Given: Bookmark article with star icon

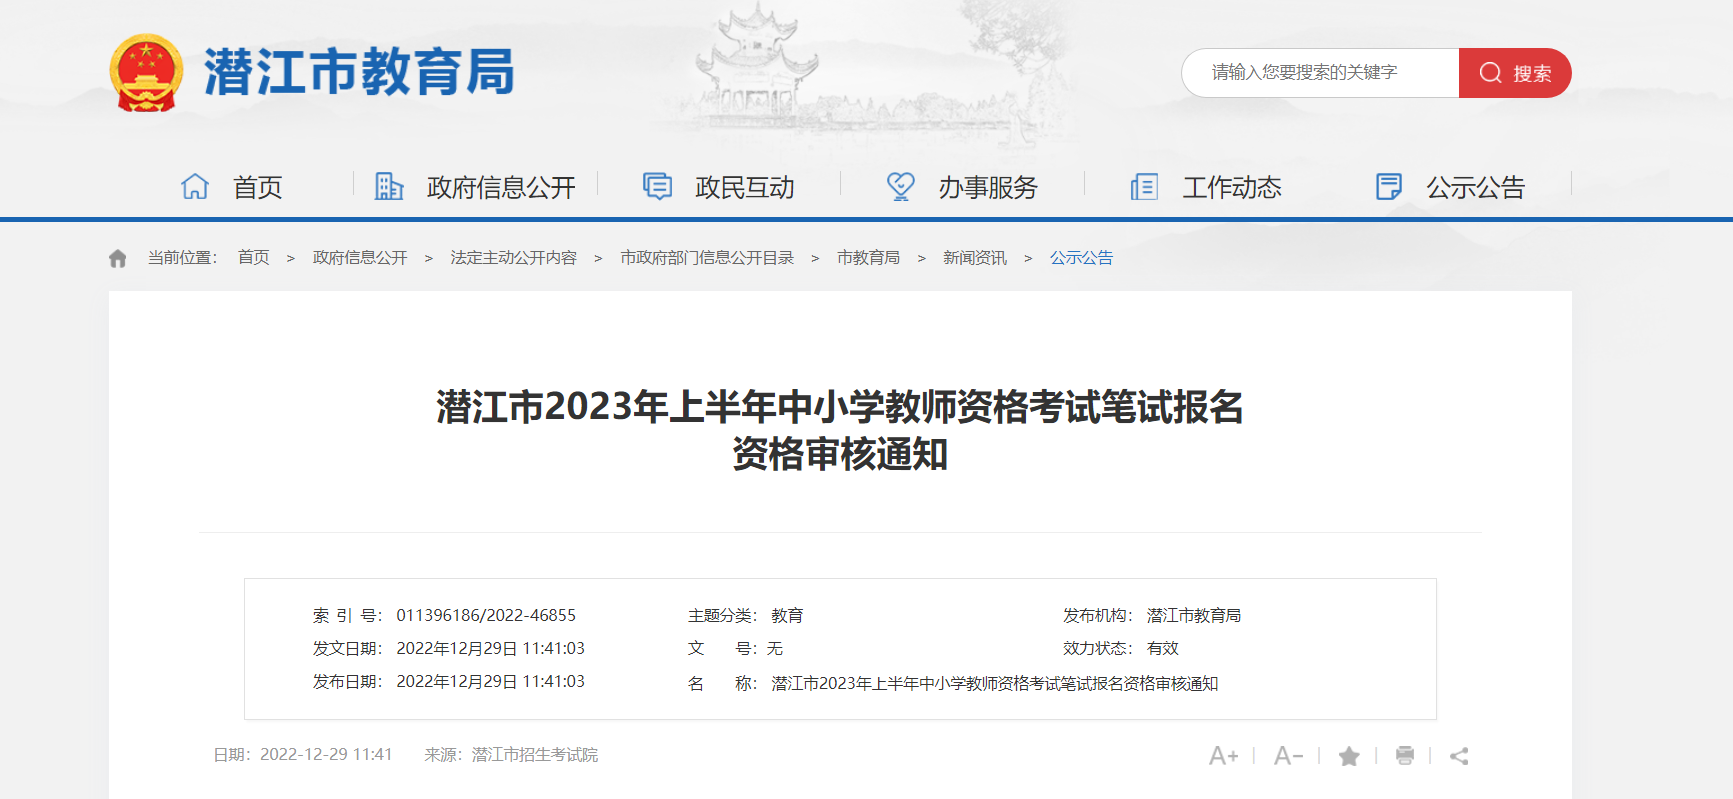Looking at the screenshot, I should coord(1349,756).
